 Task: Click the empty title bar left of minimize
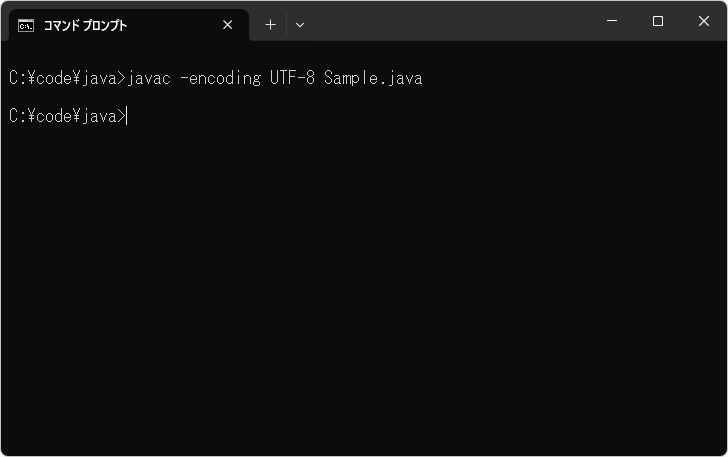(x=450, y=21)
